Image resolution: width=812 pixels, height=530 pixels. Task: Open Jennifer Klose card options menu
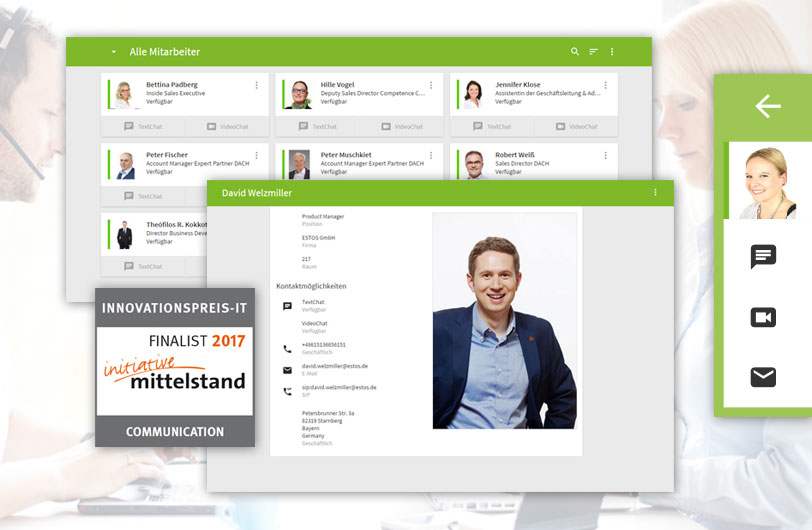(605, 85)
